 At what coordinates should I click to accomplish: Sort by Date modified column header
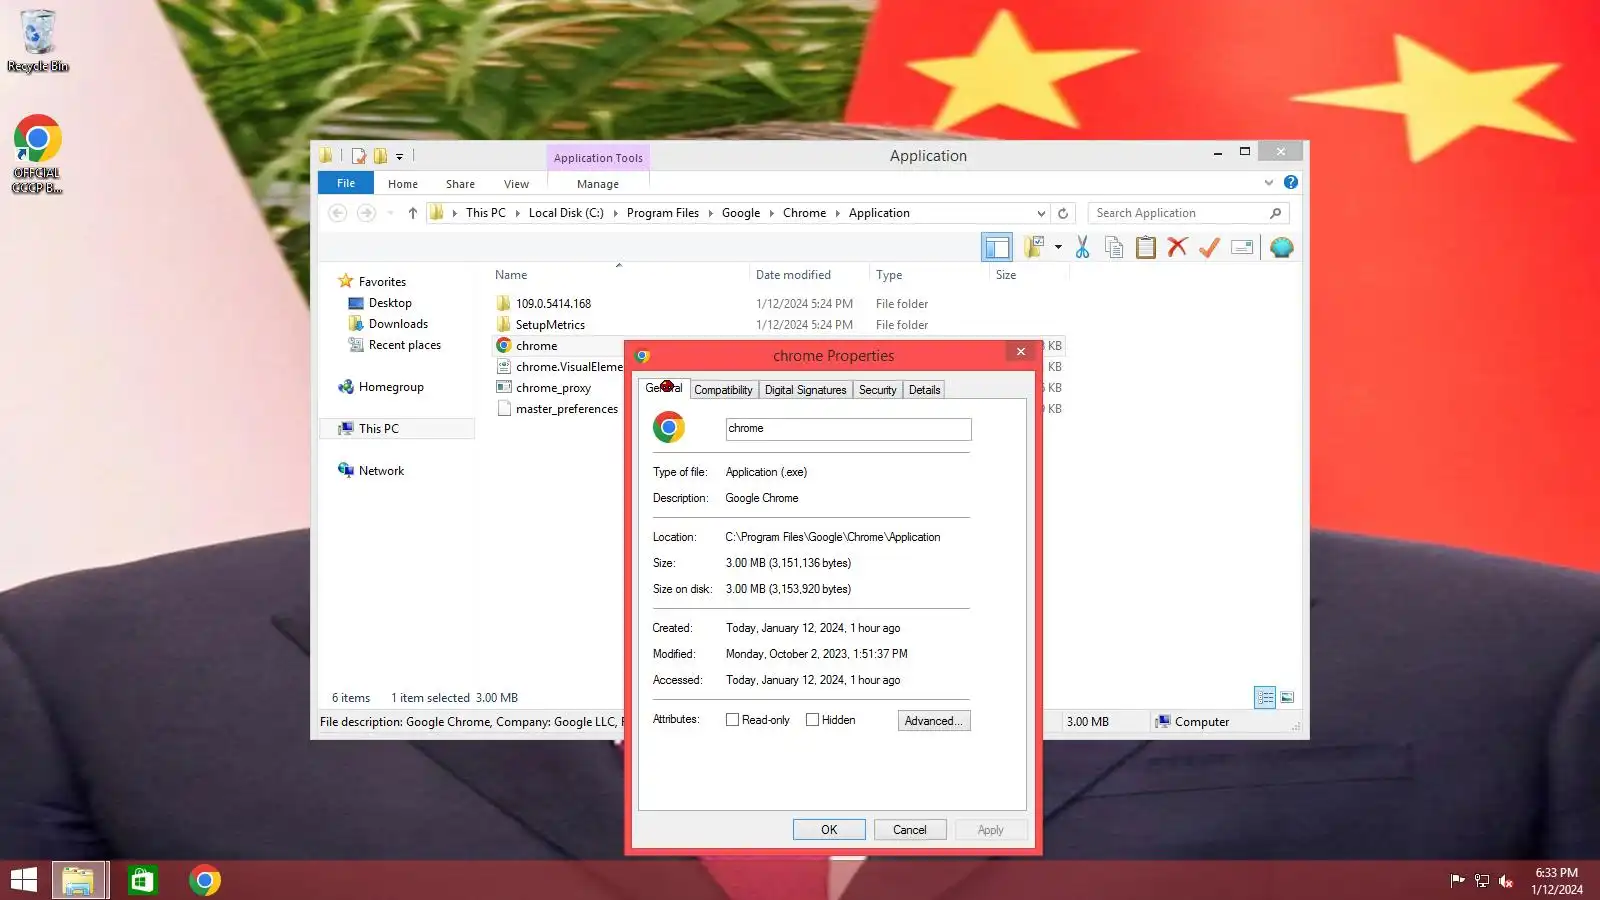click(x=793, y=275)
